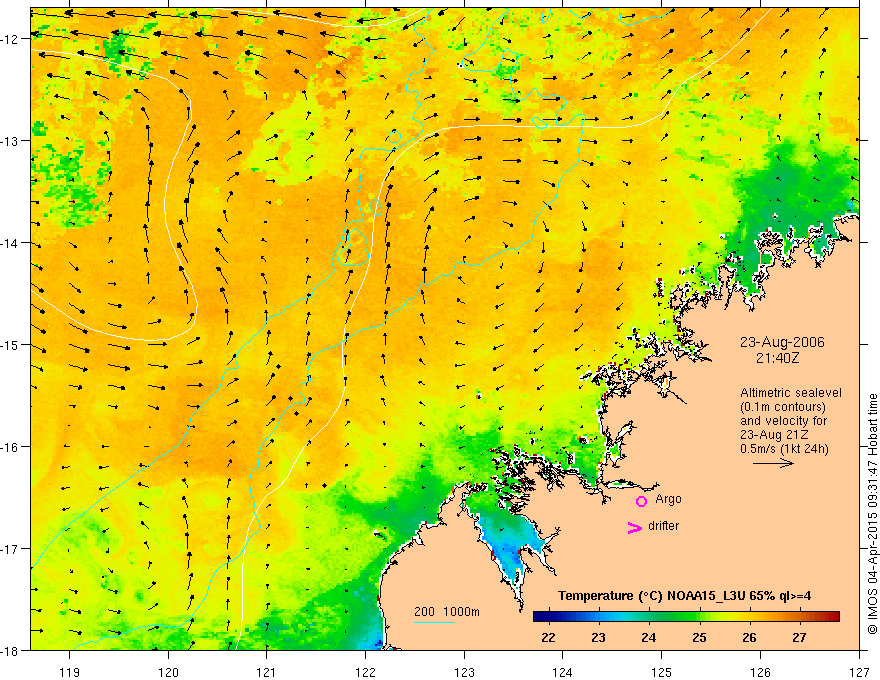The width and height of the screenshot is (880, 680).
Task: Click the color bar value 25
Action: [x=699, y=637]
